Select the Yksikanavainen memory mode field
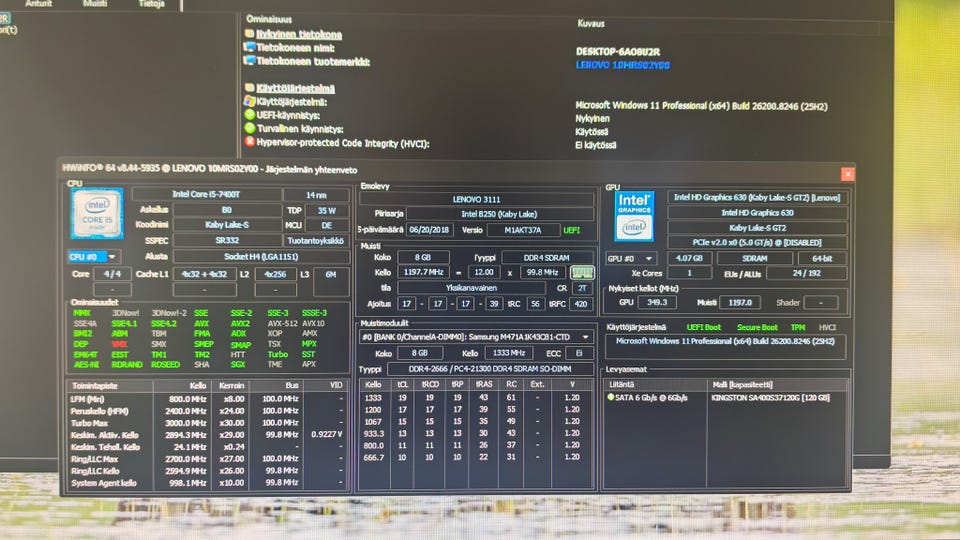 click(471, 288)
